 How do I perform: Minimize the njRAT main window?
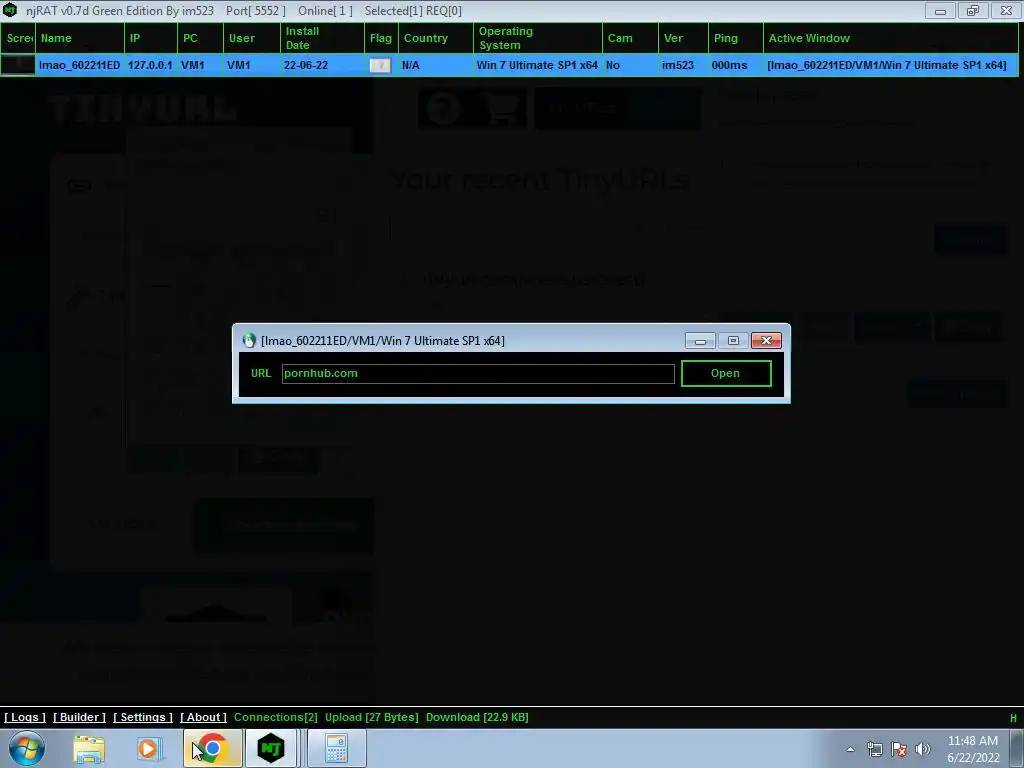(940, 11)
